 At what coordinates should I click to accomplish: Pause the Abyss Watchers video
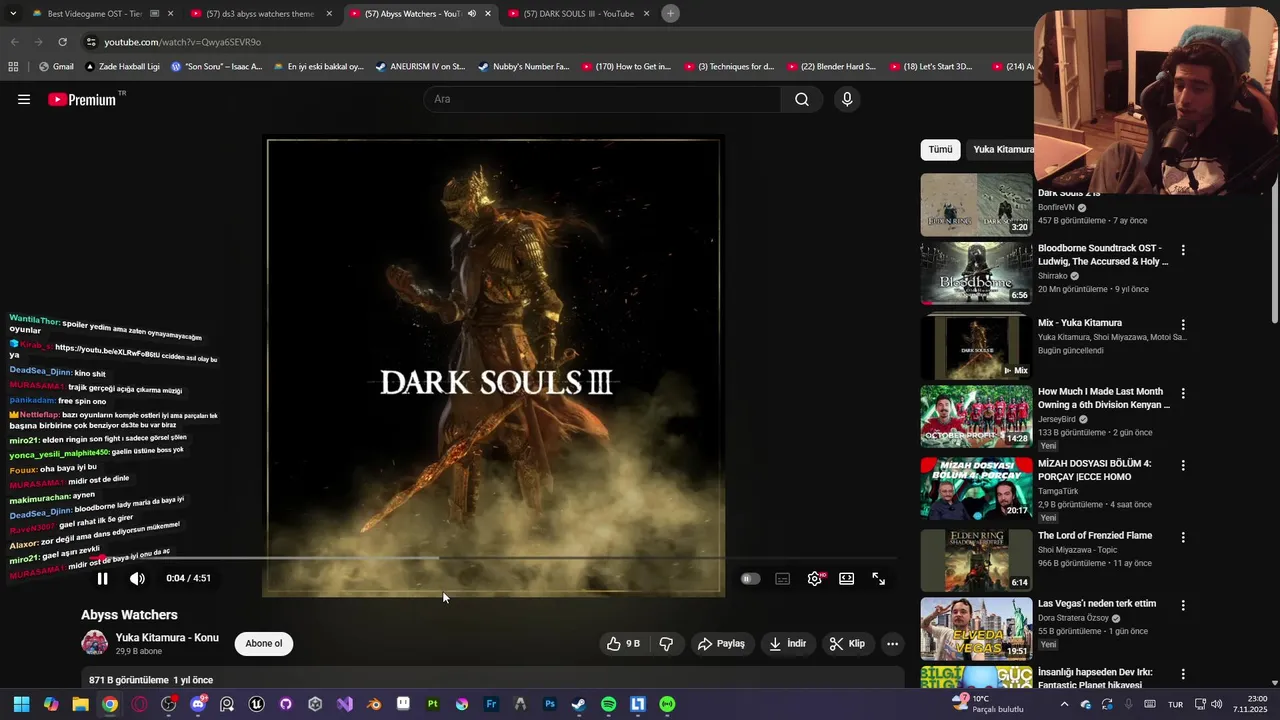[x=102, y=578]
